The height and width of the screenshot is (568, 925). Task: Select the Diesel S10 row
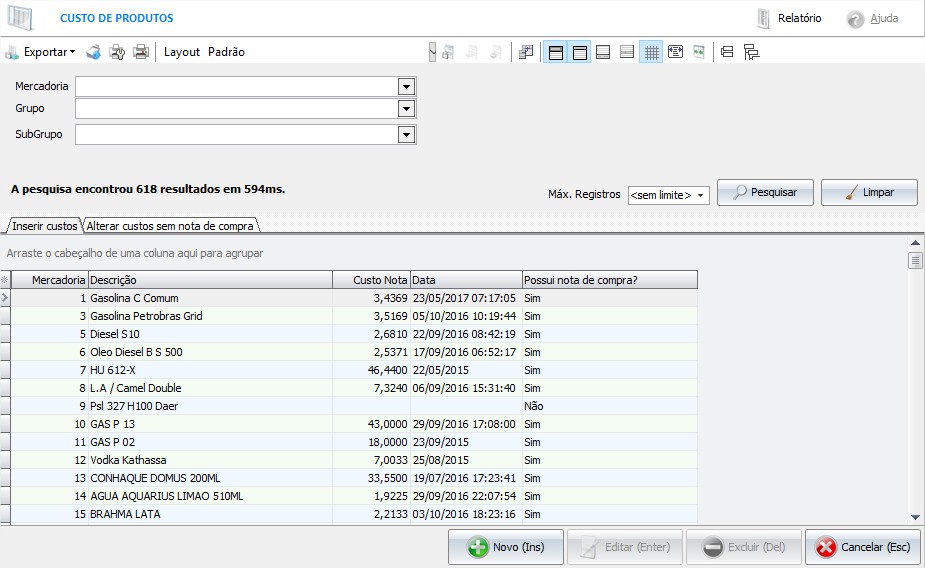coord(354,334)
